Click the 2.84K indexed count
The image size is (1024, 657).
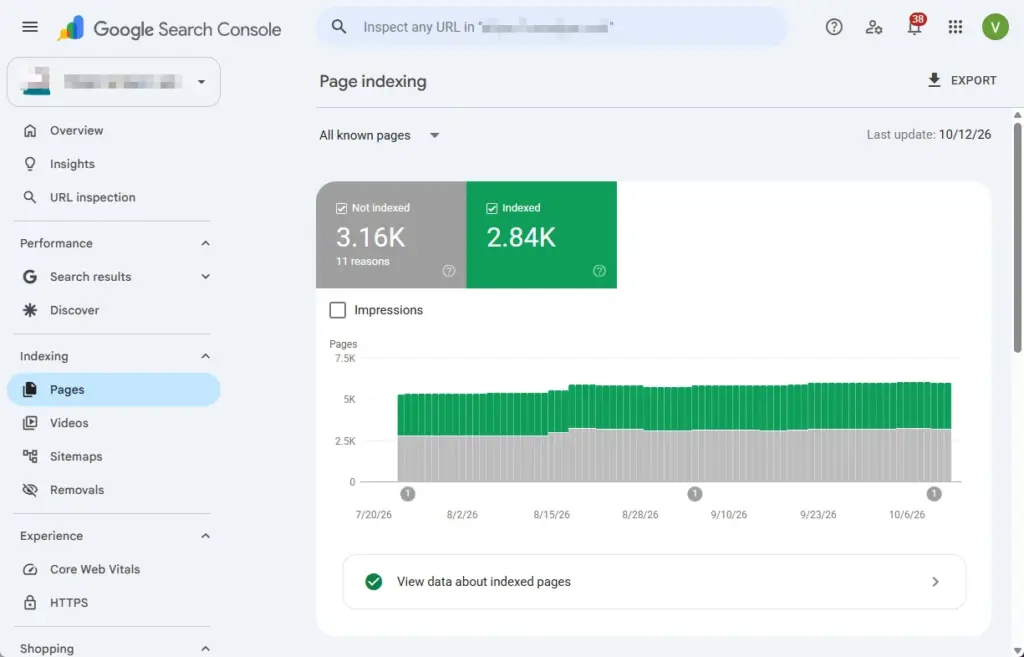[x=521, y=238]
